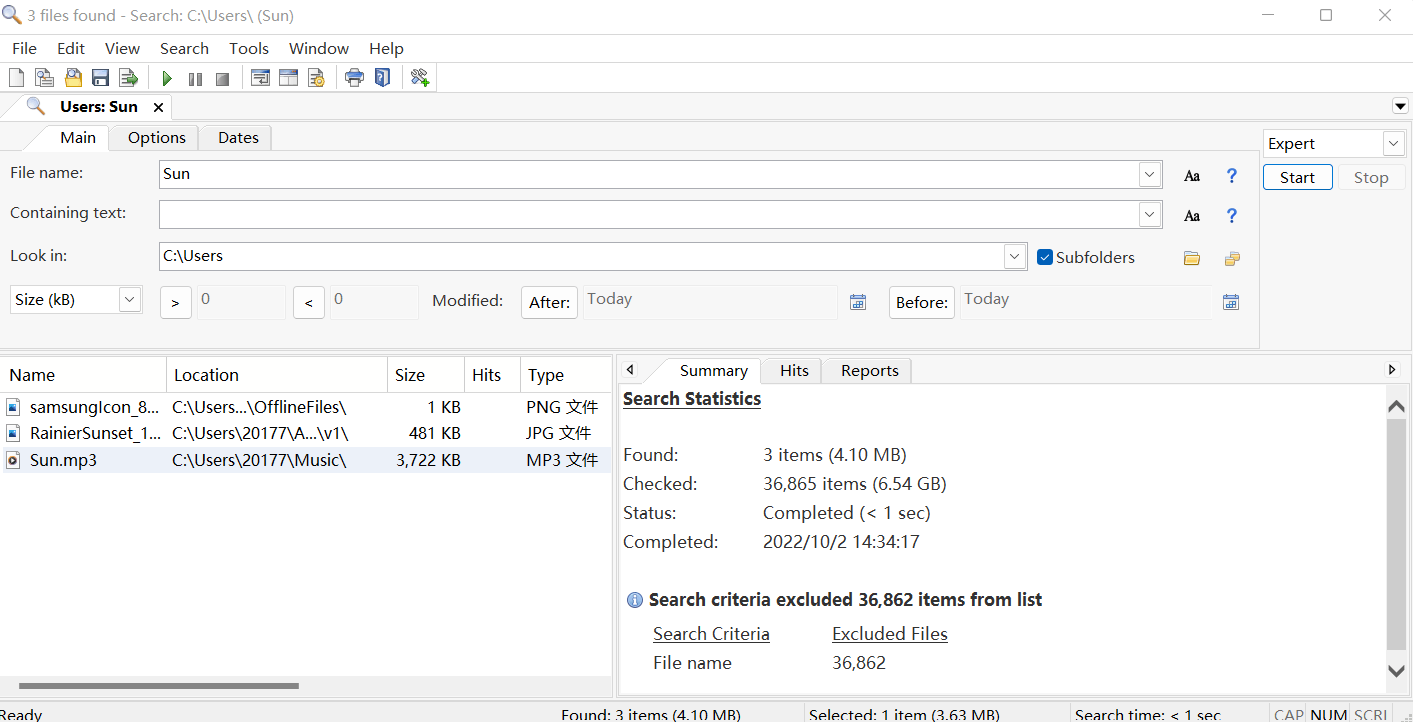Click the green play arrow toolbar icon
The height and width of the screenshot is (722, 1413).
(167, 78)
